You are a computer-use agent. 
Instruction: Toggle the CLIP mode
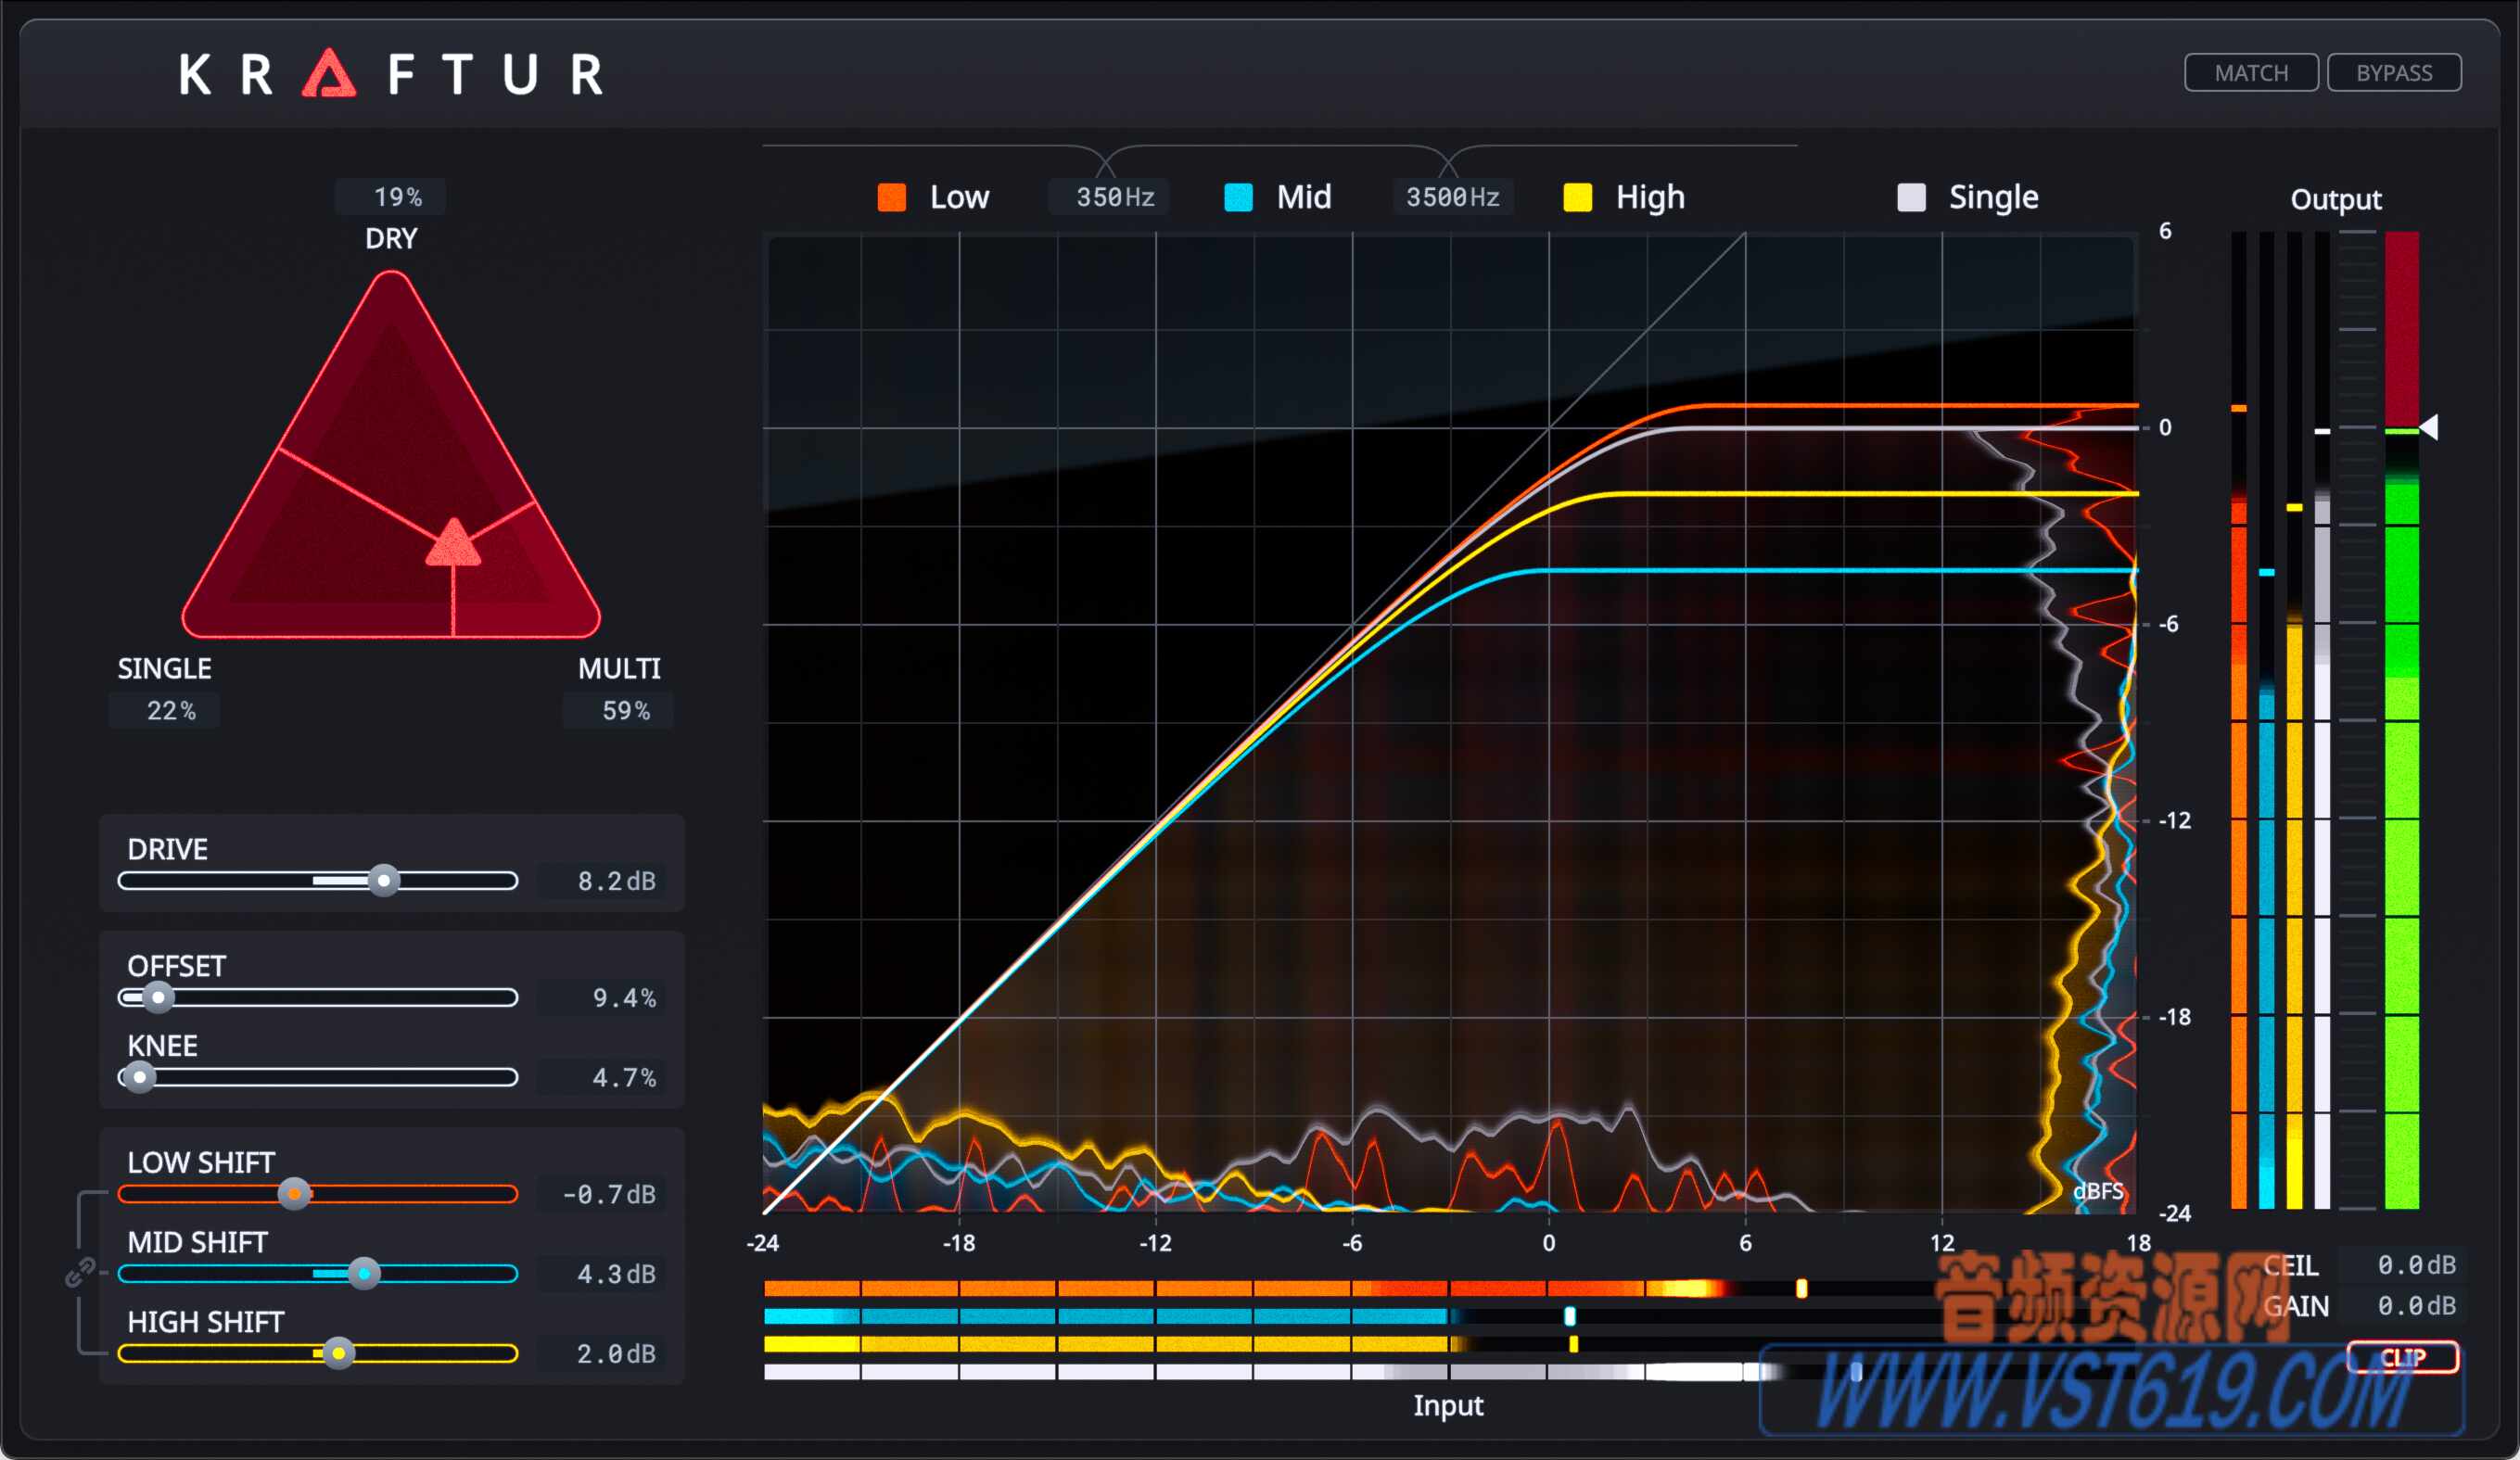[x=2404, y=1357]
